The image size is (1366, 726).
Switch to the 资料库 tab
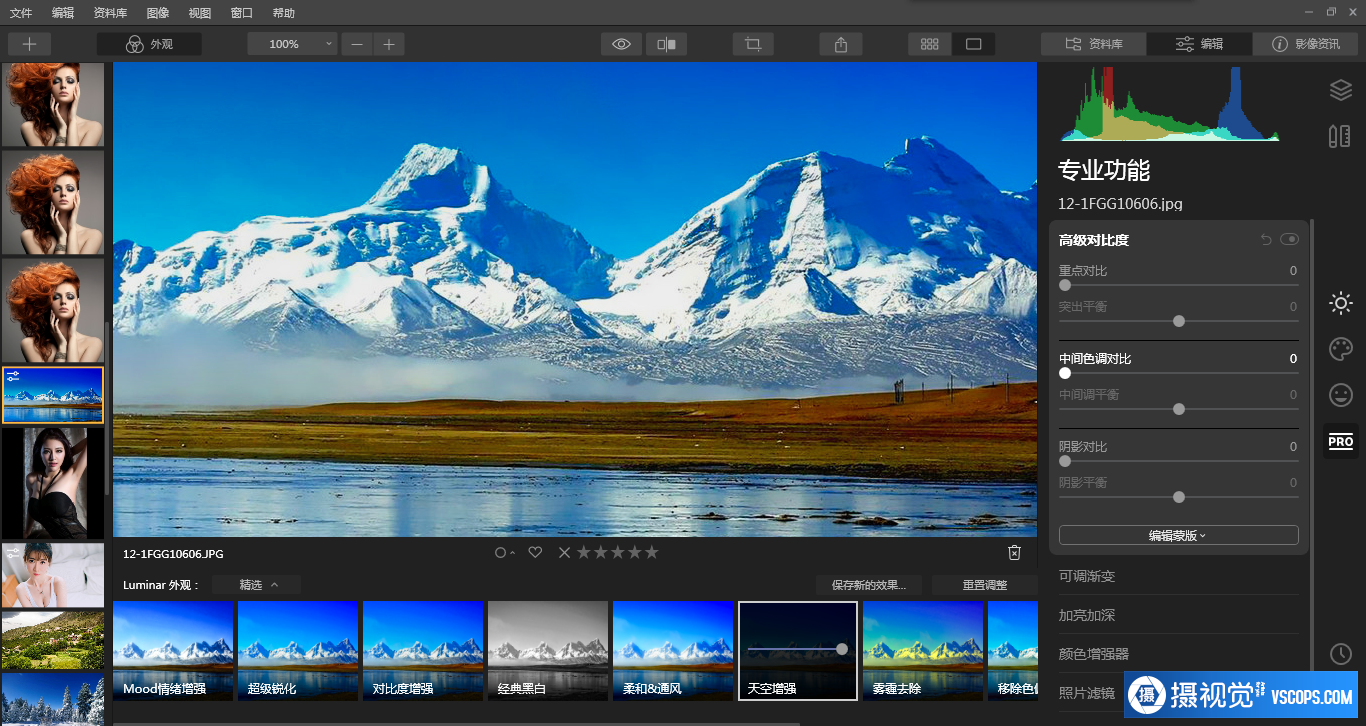[1093, 44]
